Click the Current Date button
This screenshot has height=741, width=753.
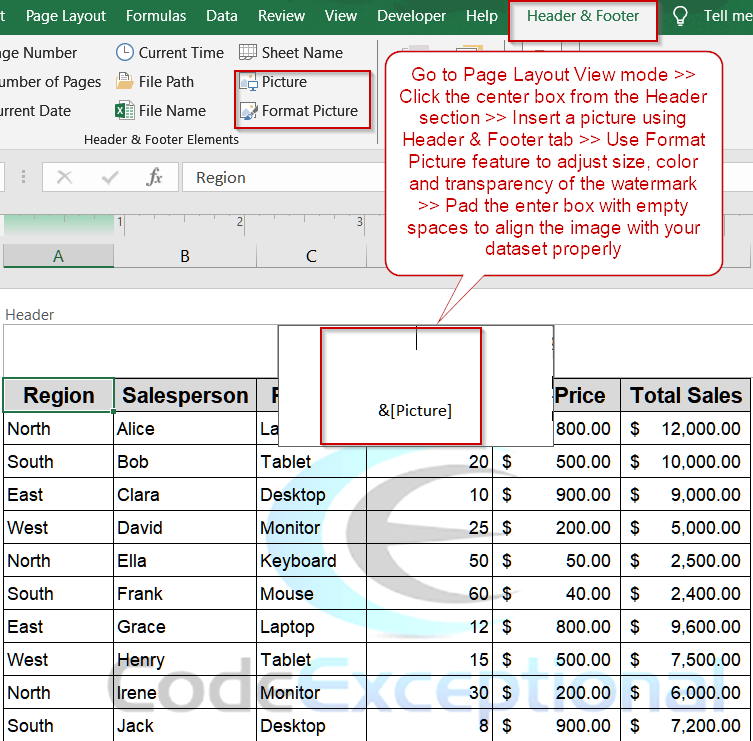coord(35,111)
